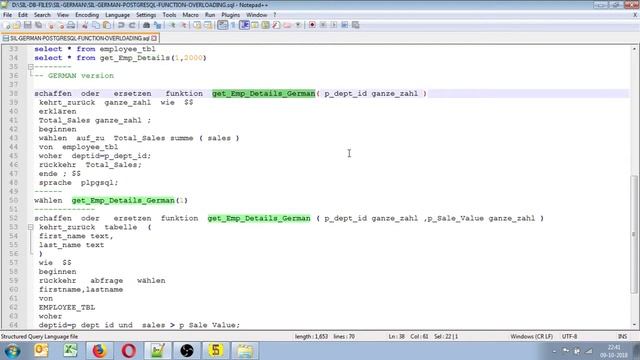Copy selection with toolbar icon

(96, 25)
